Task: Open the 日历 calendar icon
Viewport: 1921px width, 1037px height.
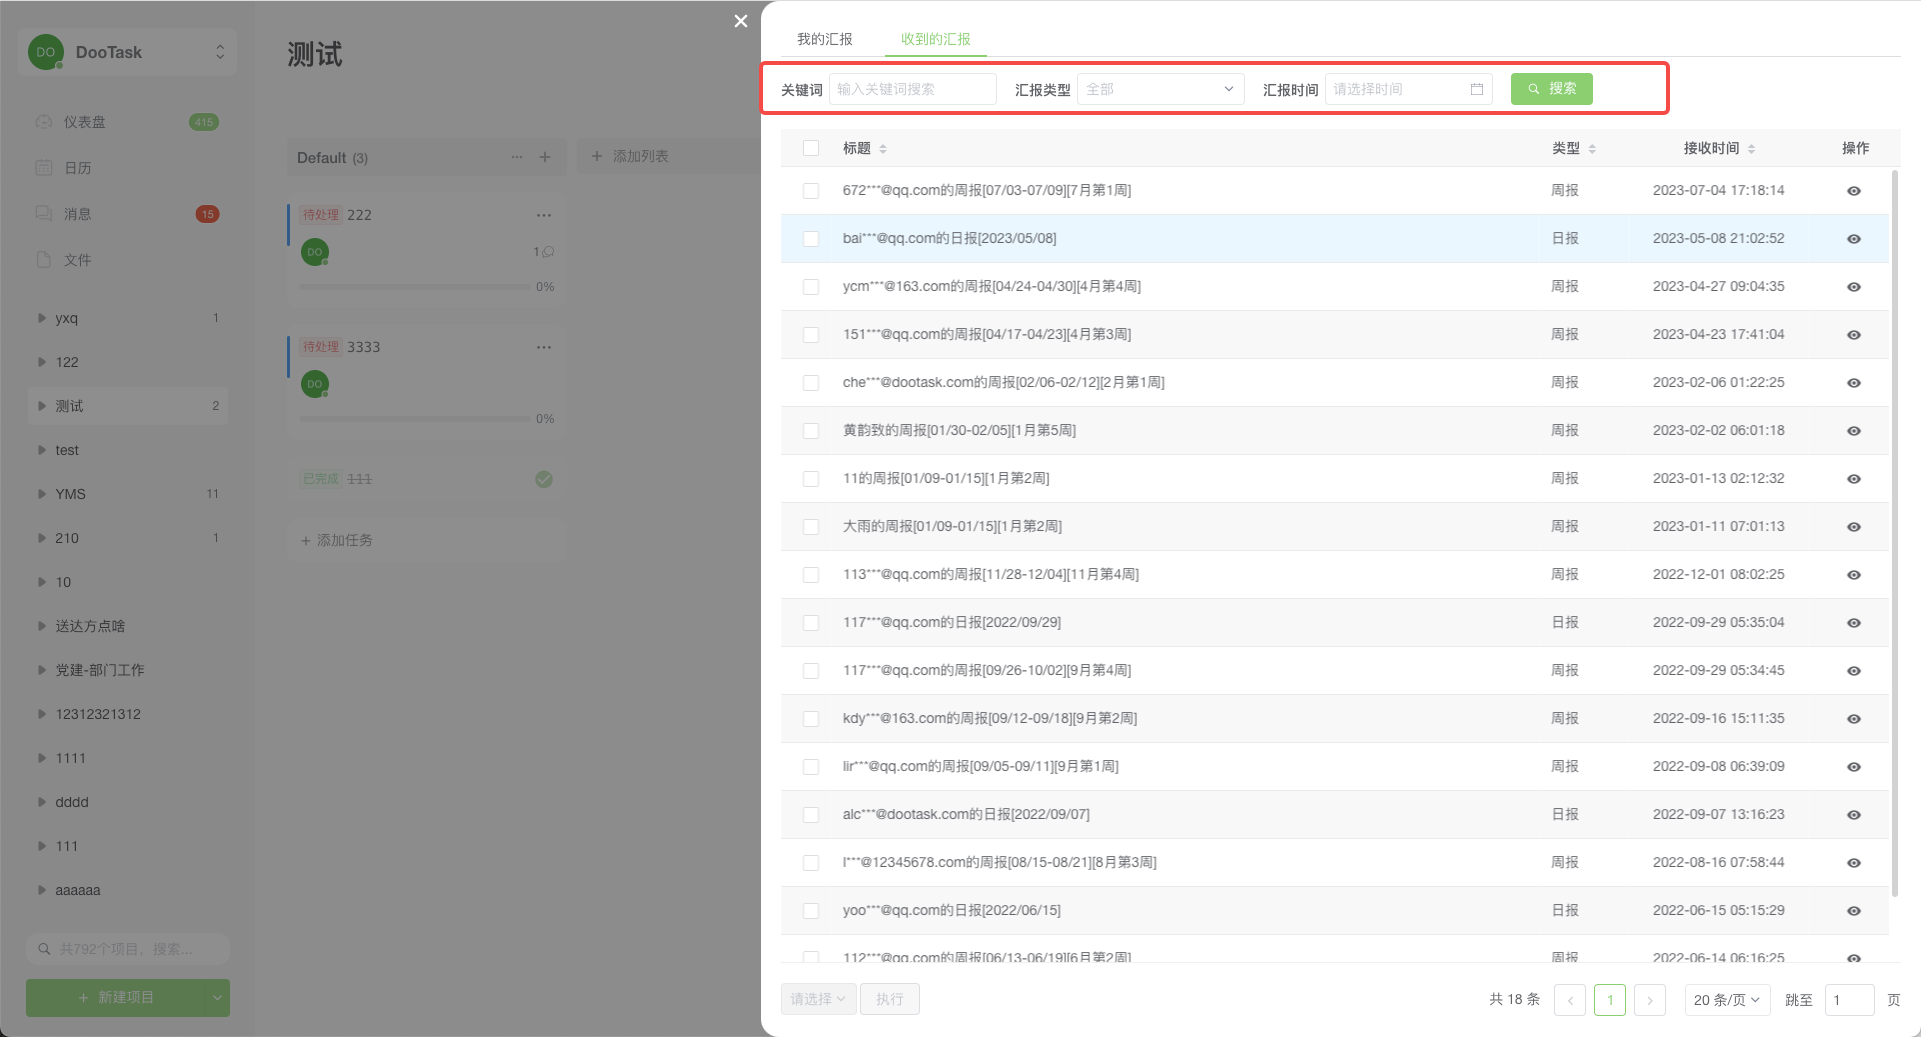Action: click(x=43, y=167)
